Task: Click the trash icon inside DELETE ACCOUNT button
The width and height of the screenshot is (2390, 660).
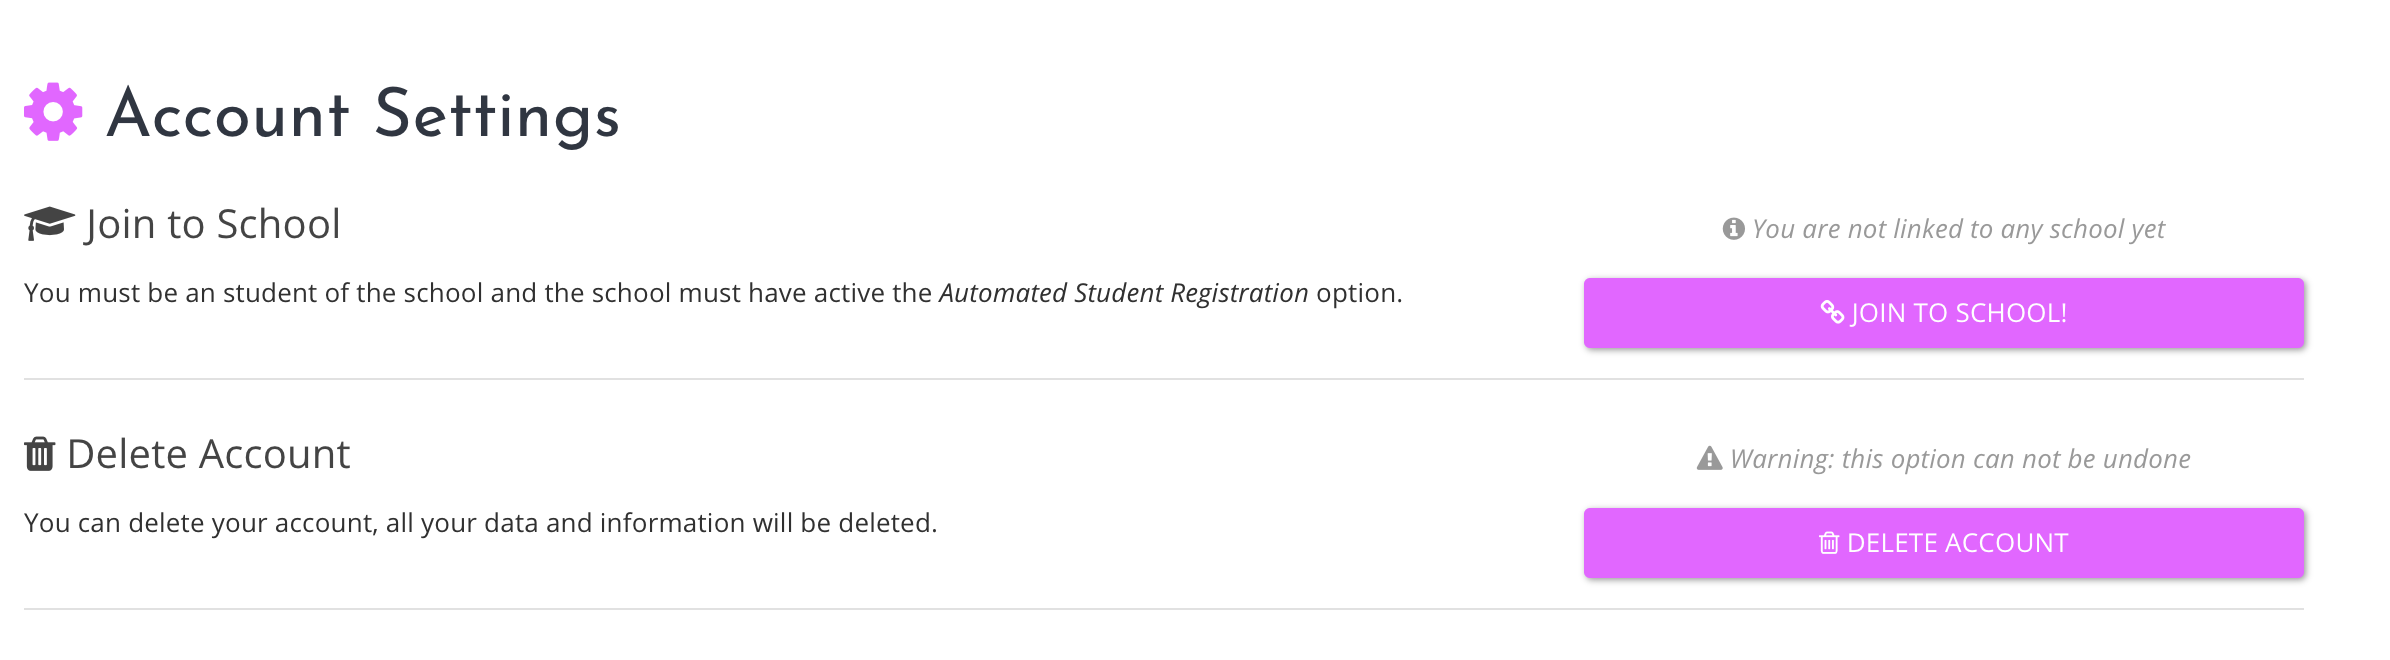Action: (x=1827, y=543)
